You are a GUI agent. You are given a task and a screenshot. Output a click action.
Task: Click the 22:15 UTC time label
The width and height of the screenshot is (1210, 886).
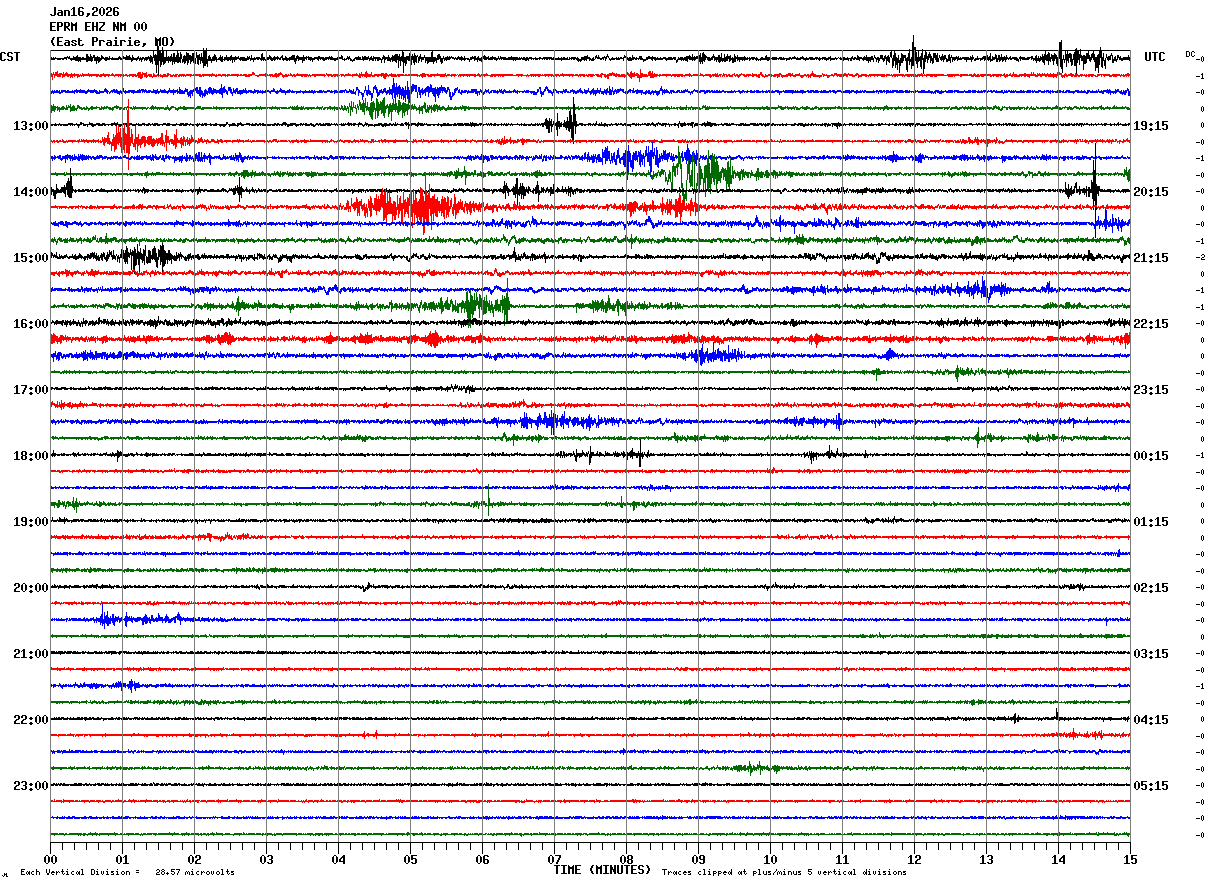pos(1150,324)
